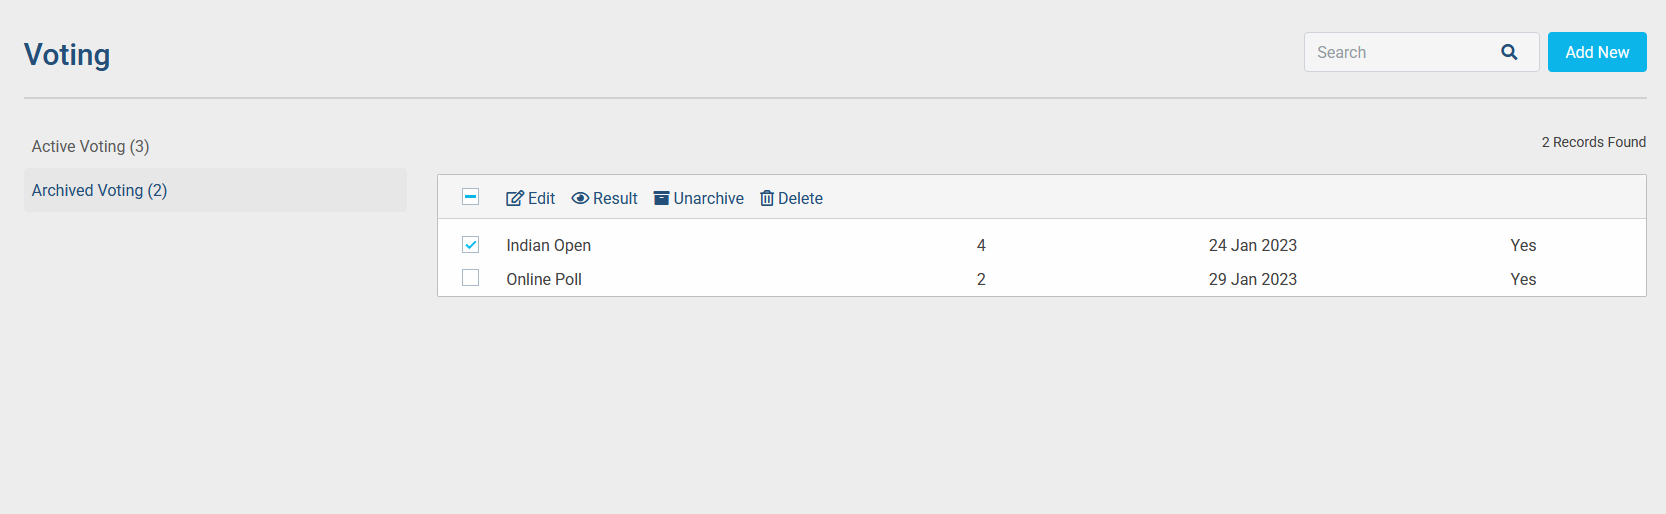This screenshot has width=1666, height=514.
Task: Open the Active Voting (3) tab
Action: tap(90, 146)
